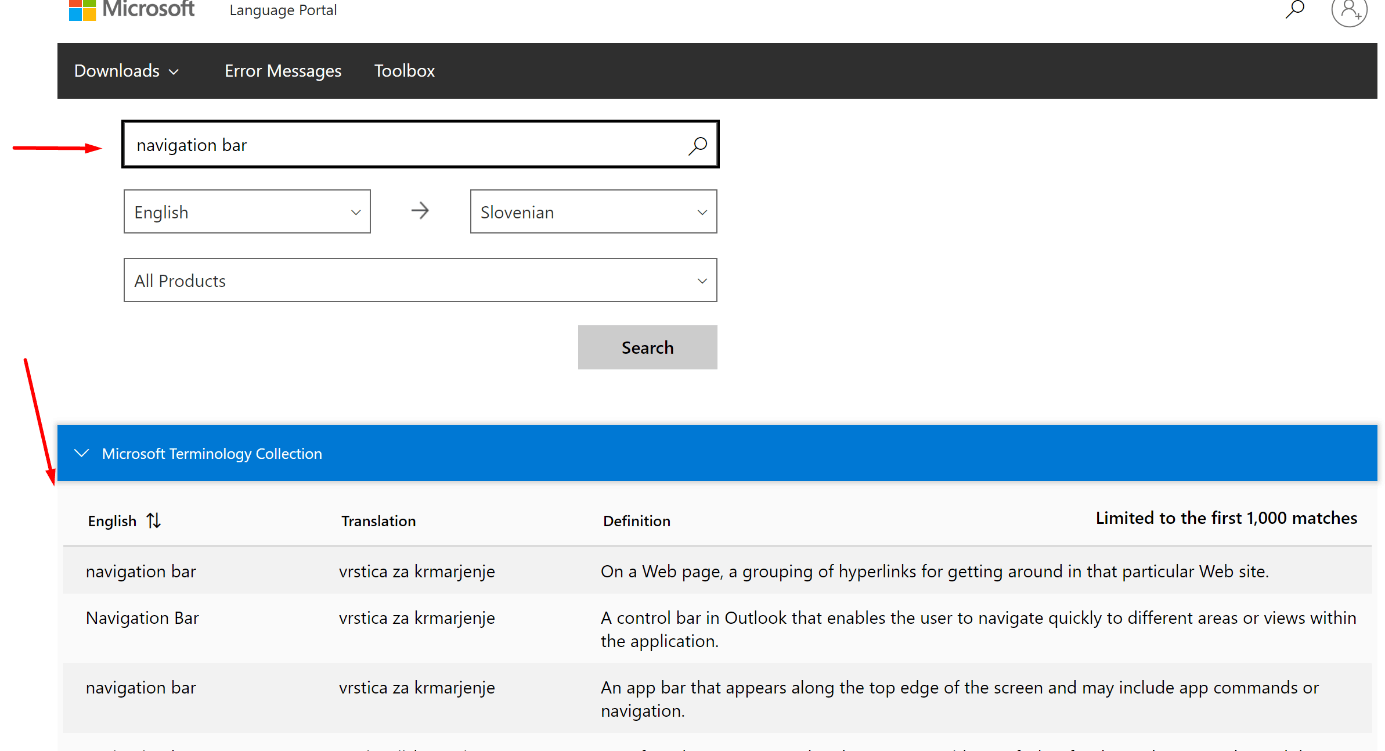The height and width of the screenshot is (751, 1385).
Task: Click the 'grouping of hyperlinks' definition text
Action: click(x=935, y=572)
